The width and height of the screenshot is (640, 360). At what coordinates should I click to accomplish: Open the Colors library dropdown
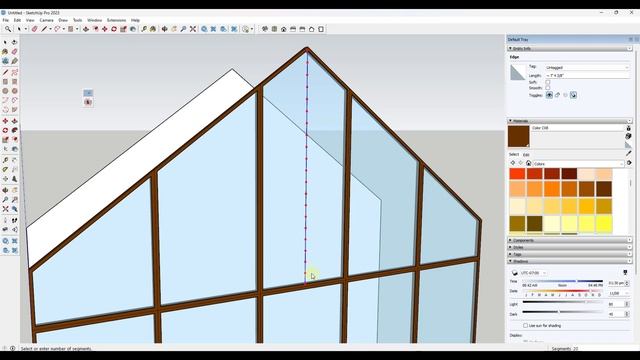click(x=578, y=164)
